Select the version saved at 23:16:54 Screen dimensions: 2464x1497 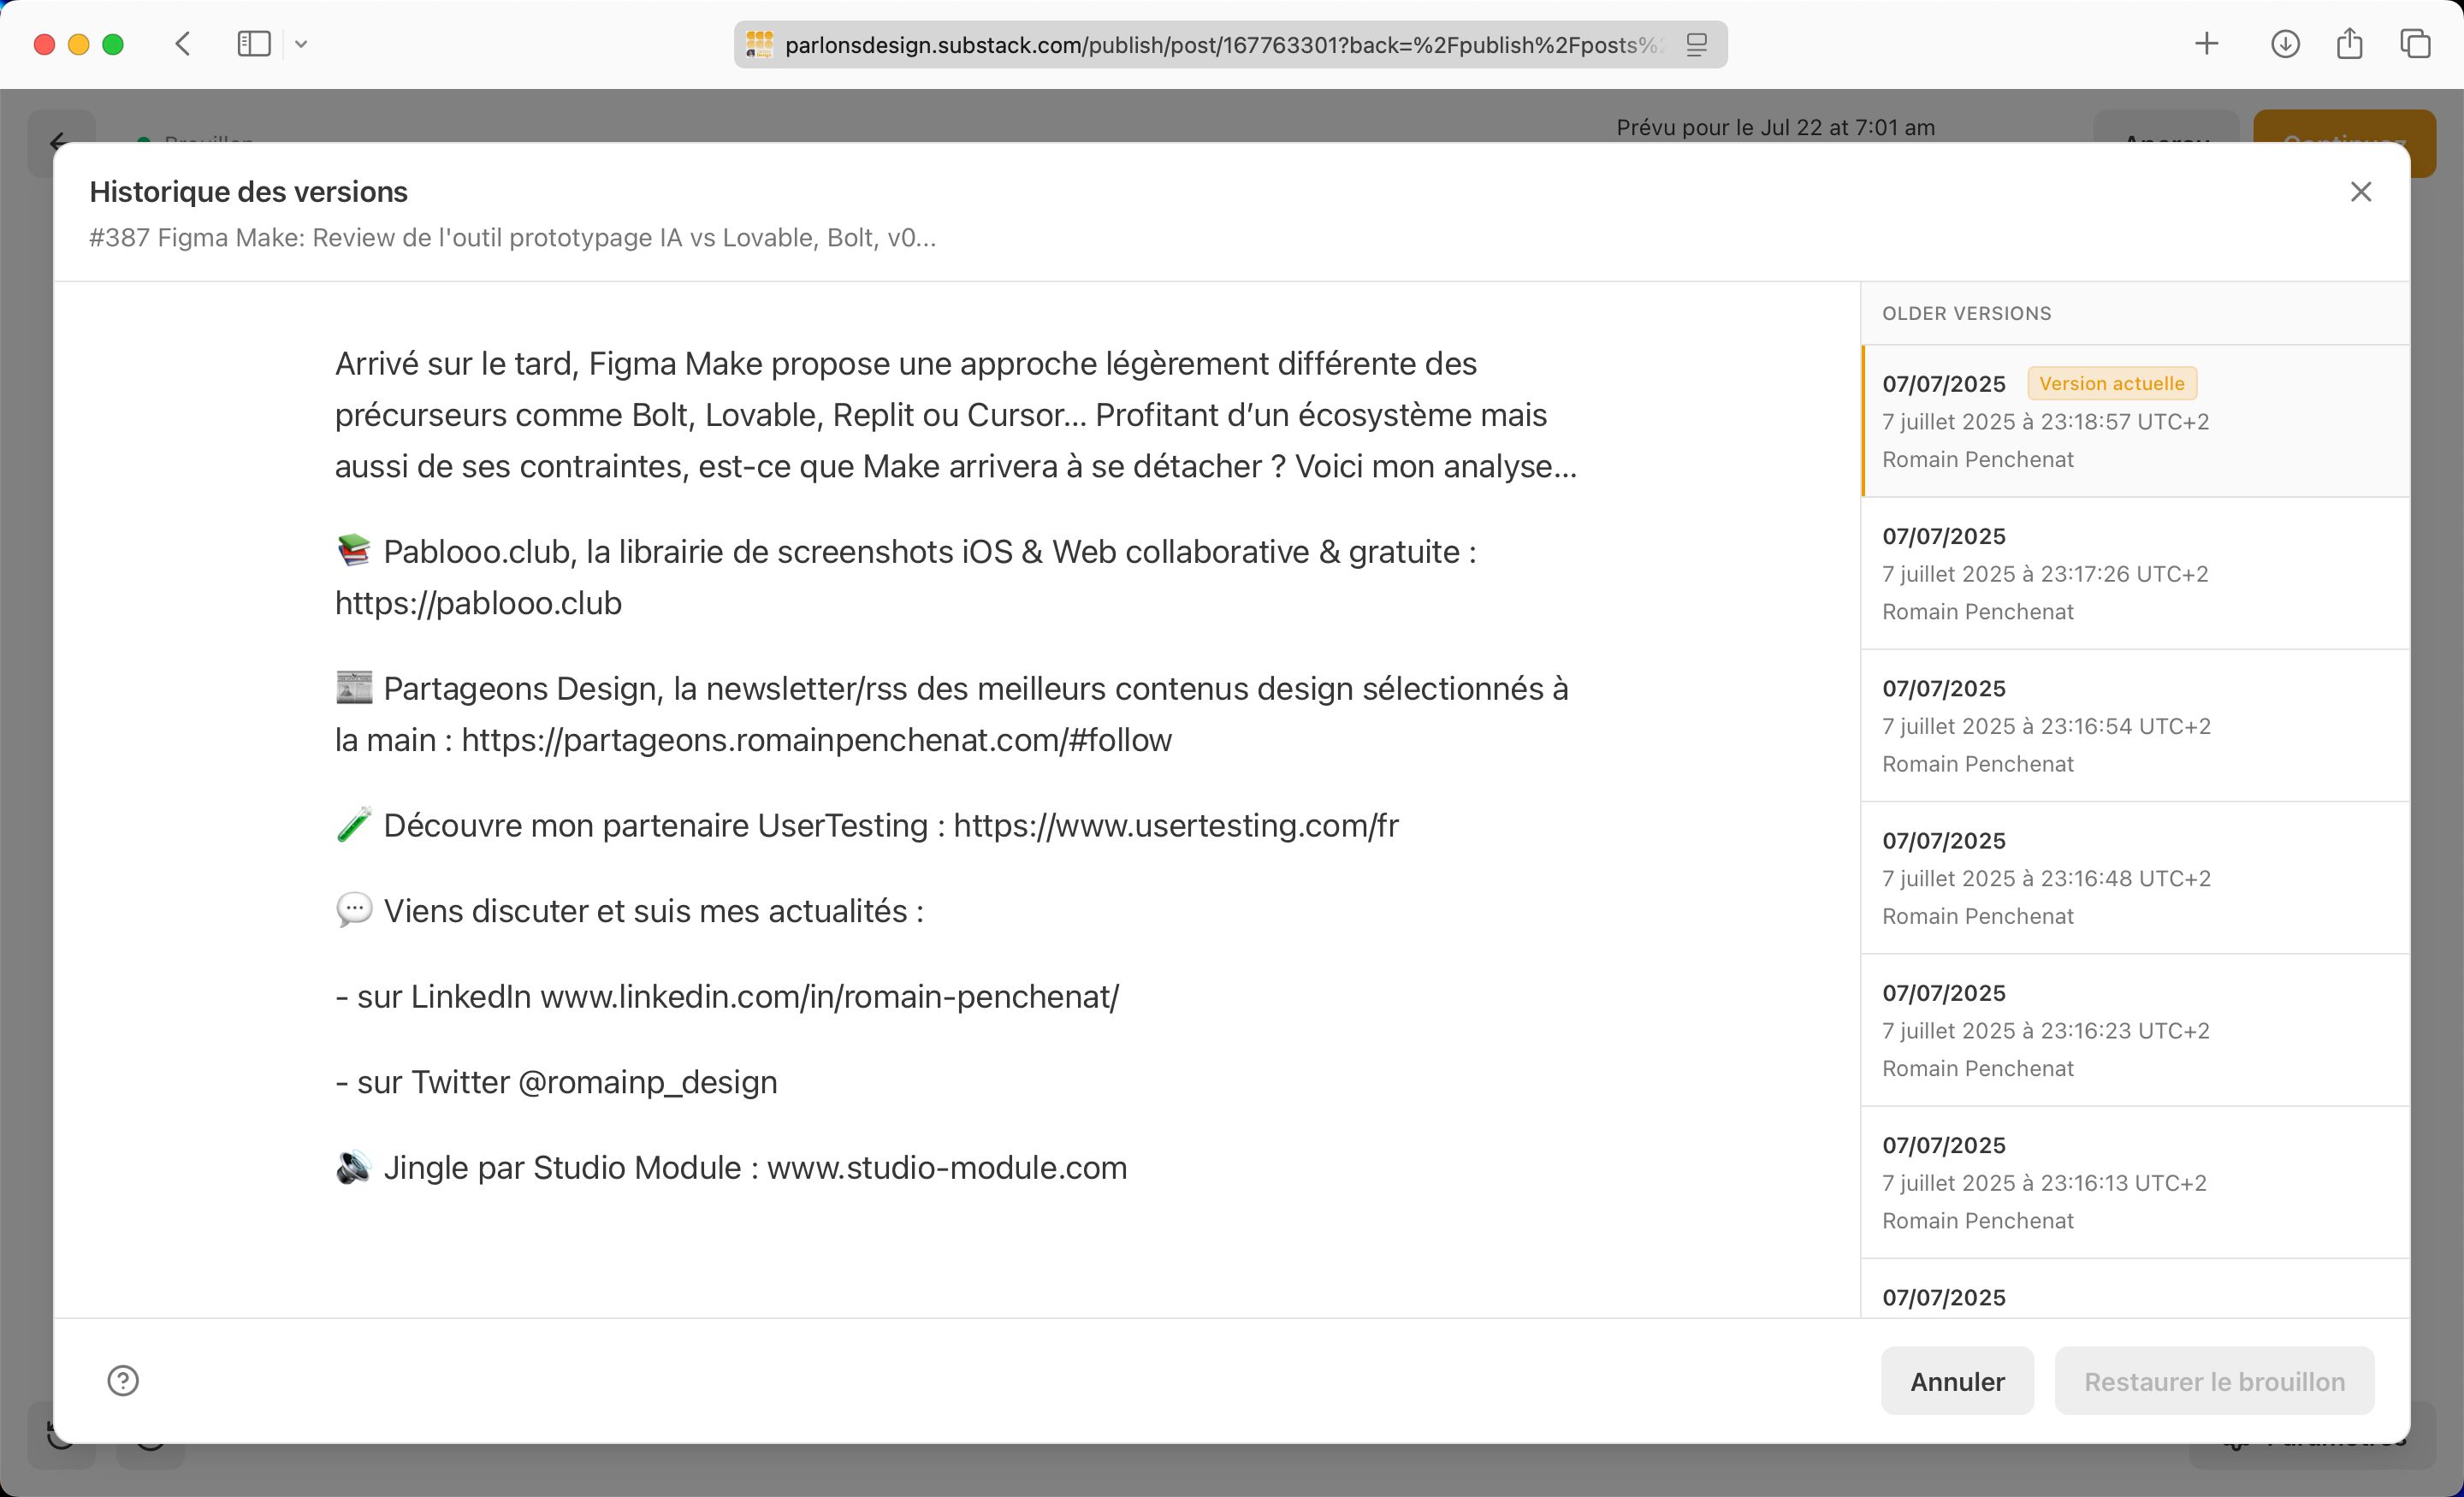pos(2135,726)
